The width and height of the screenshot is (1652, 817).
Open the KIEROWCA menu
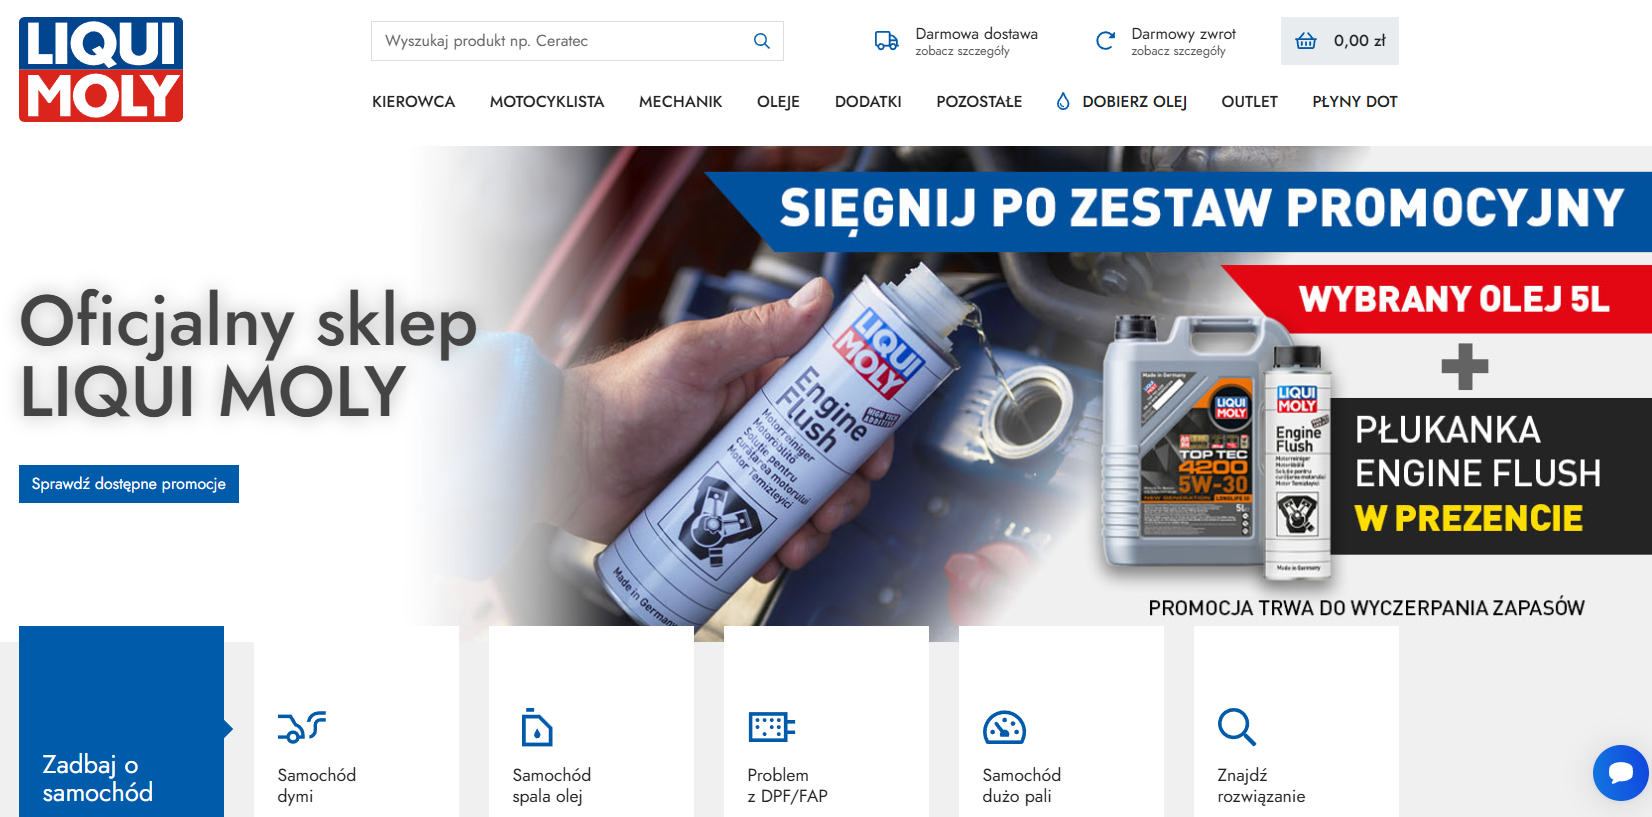413,102
